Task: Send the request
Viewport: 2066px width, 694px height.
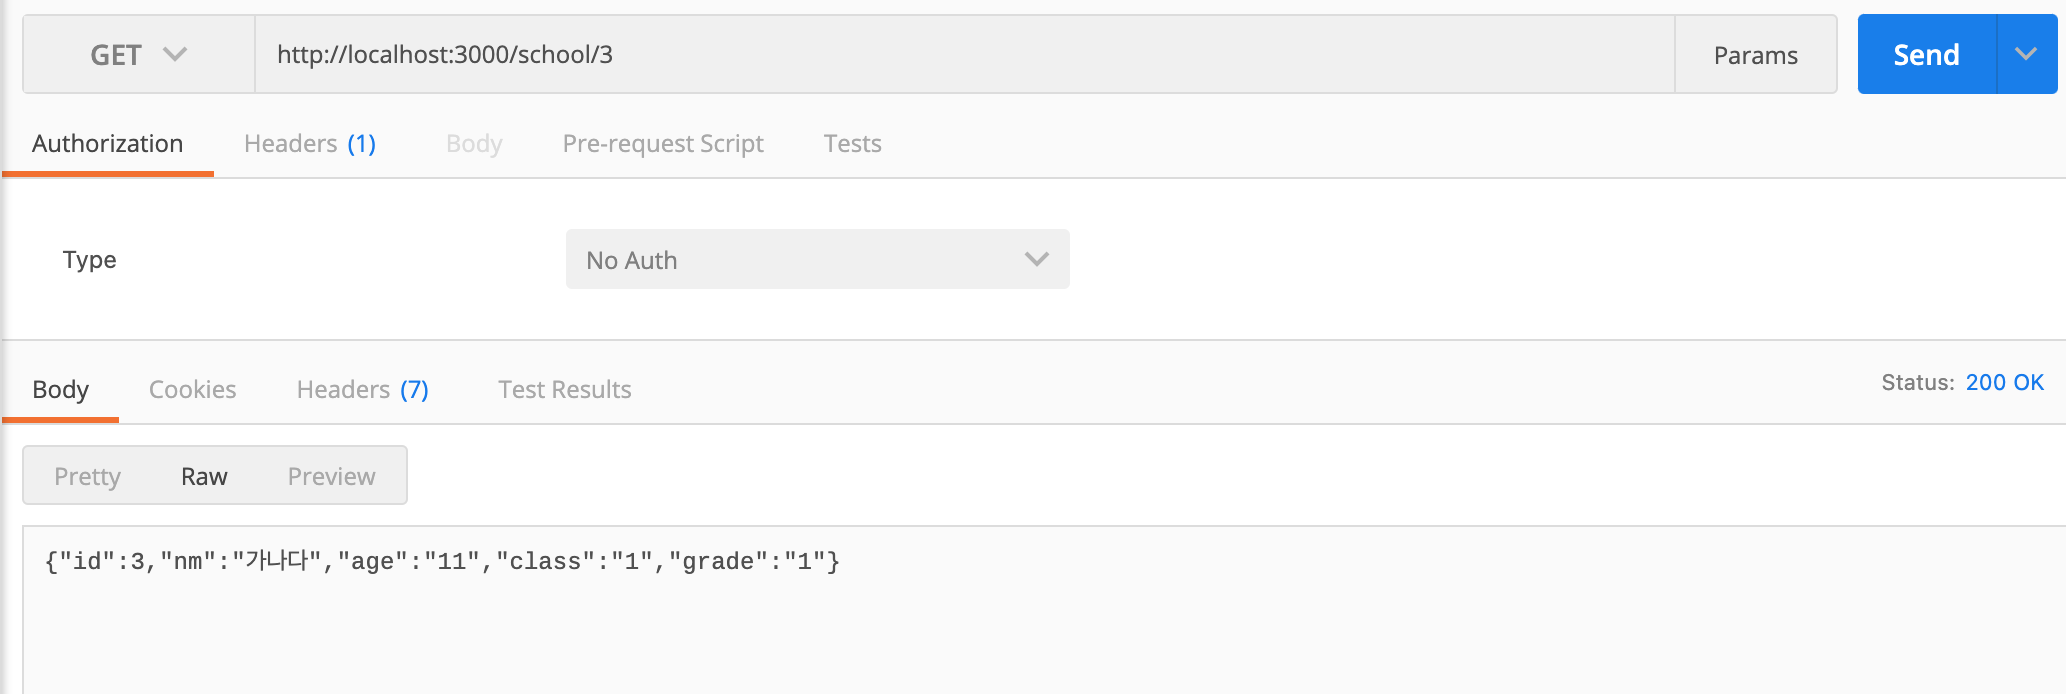Action: click(x=1926, y=55)
